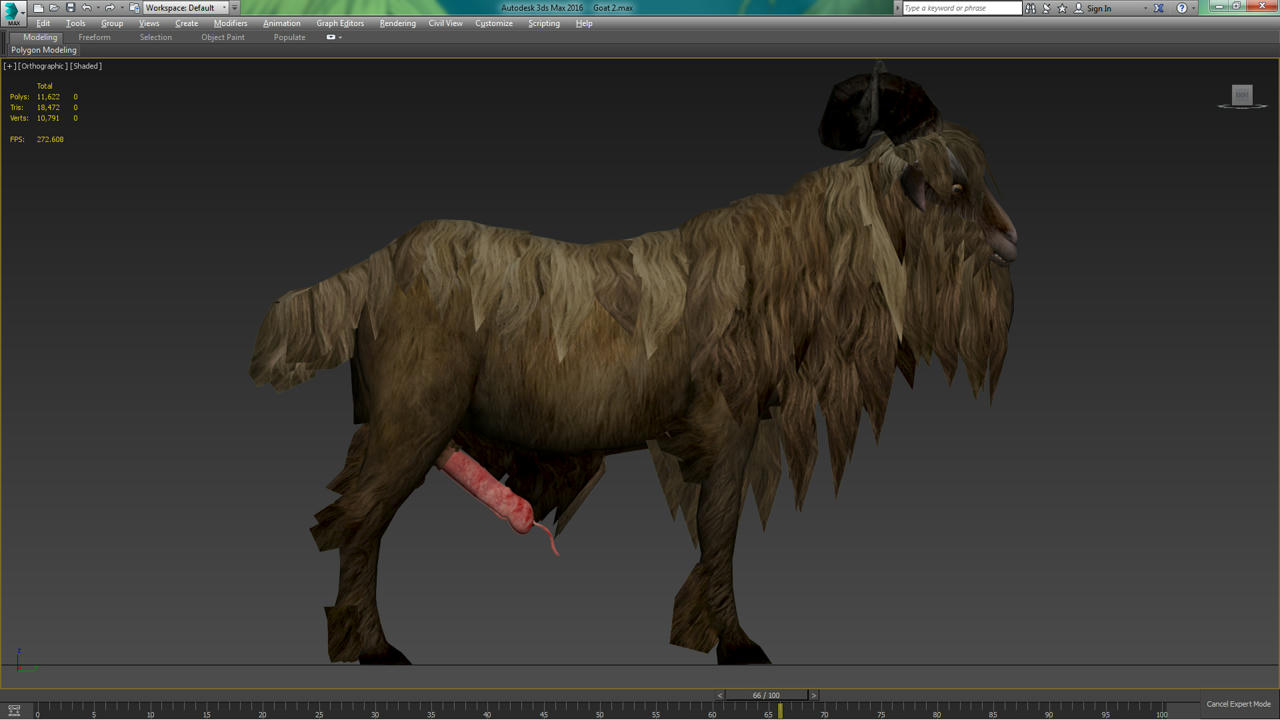
Task: Go to next frame on time slider
Action: coord(814,695)
